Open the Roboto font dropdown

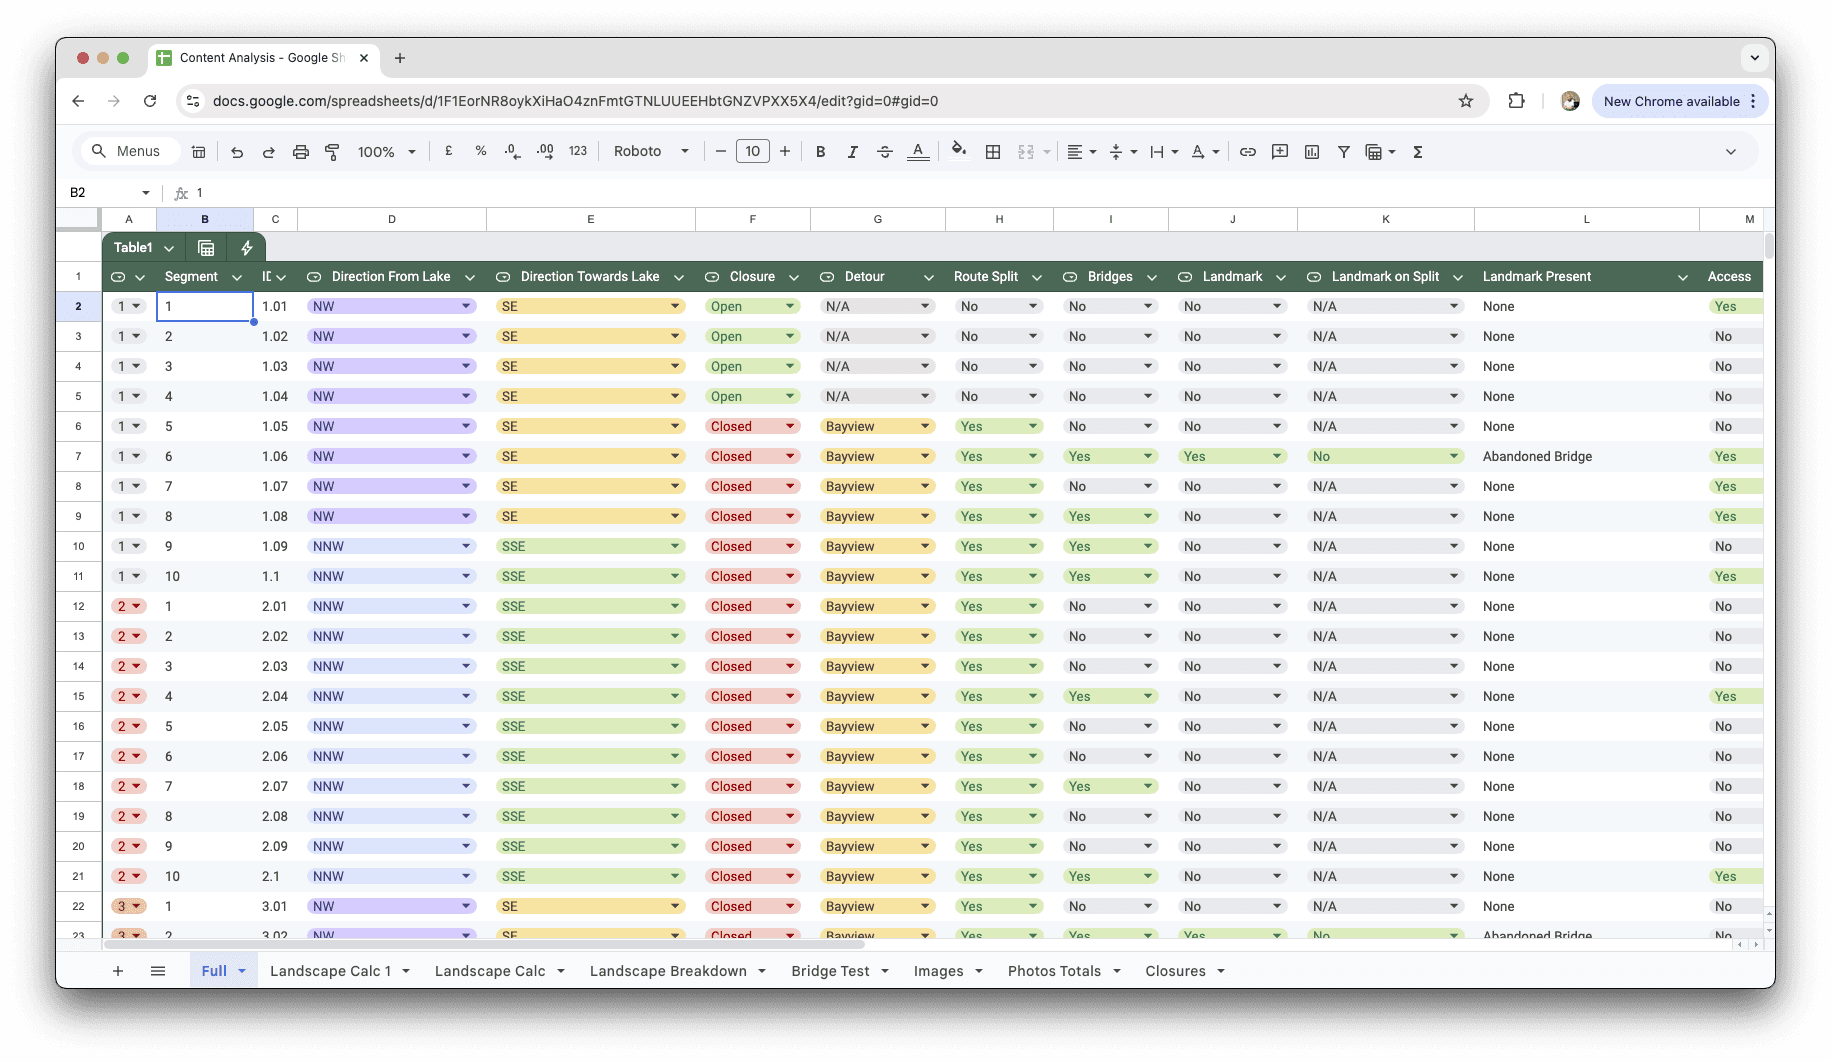[651, 152]
